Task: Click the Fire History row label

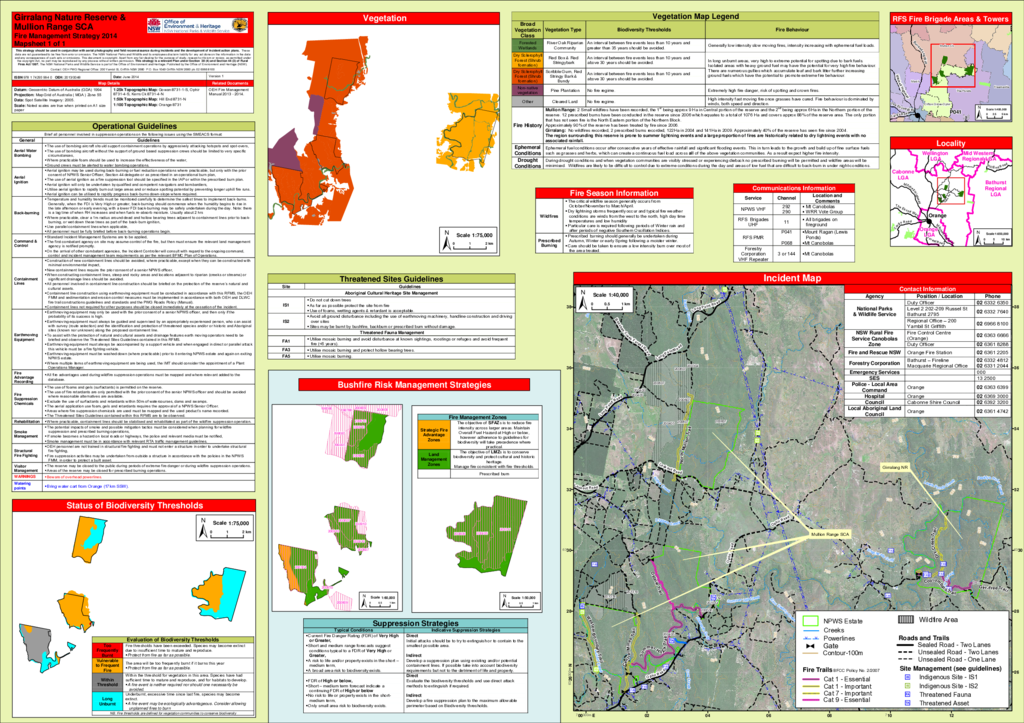Action: pos(527,125)
